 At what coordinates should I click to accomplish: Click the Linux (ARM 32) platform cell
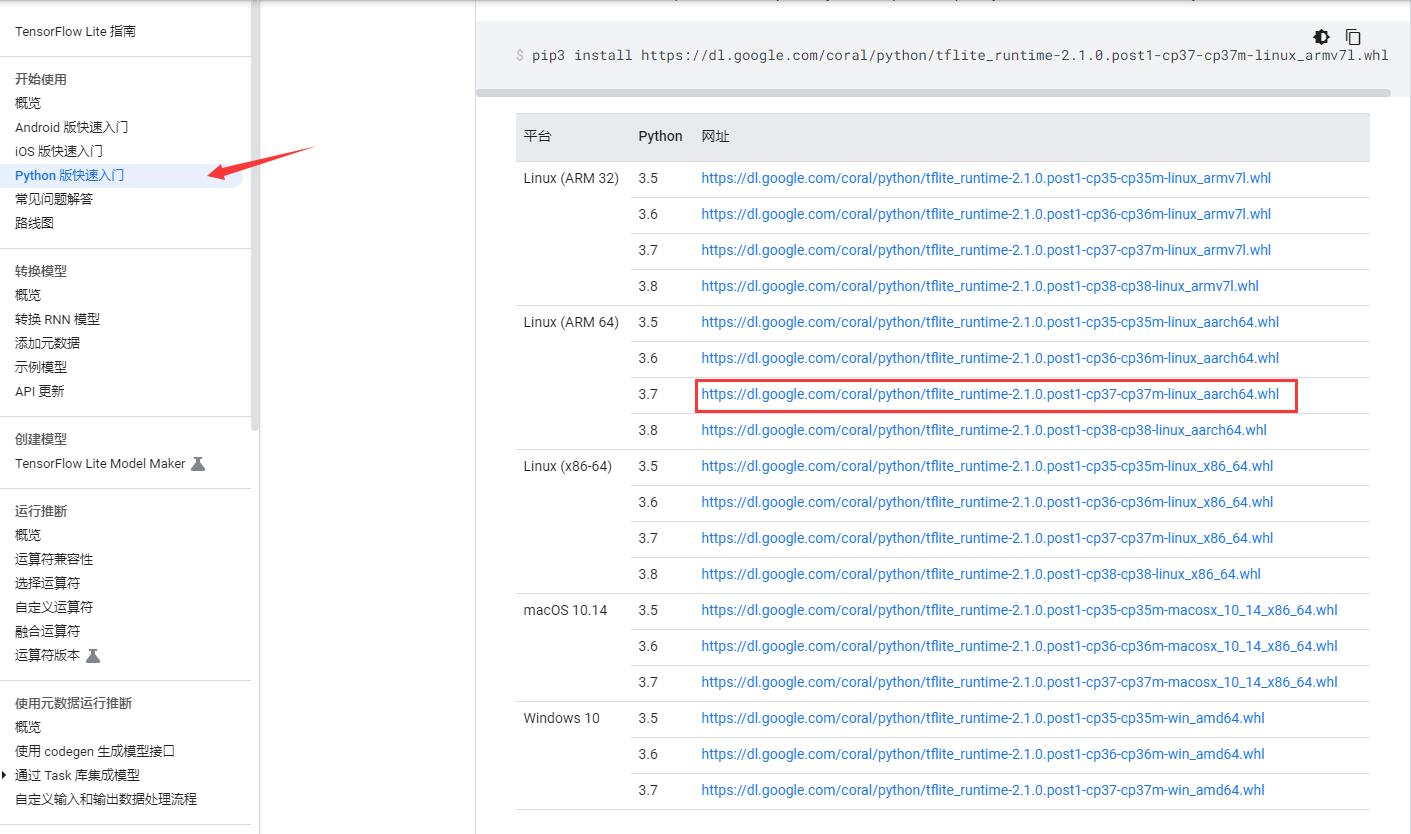571,178
